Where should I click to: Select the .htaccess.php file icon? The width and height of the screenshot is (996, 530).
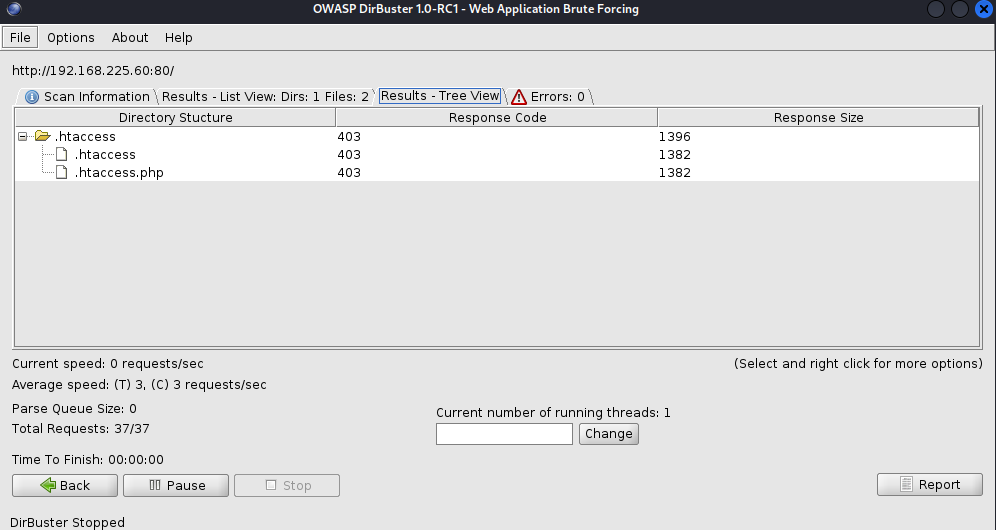[62, 172]
